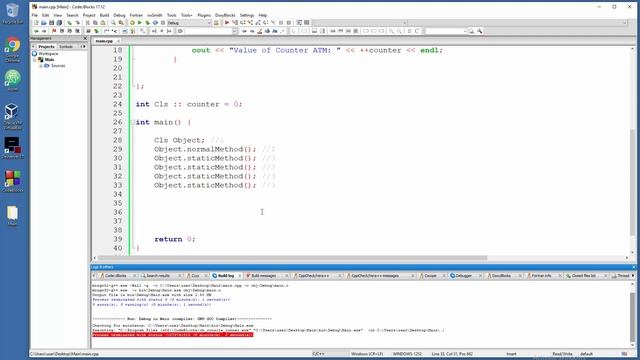Click the editor horizontal scrollbar
The height and width of the screenshot is (360, 640).
pos(292,258)
